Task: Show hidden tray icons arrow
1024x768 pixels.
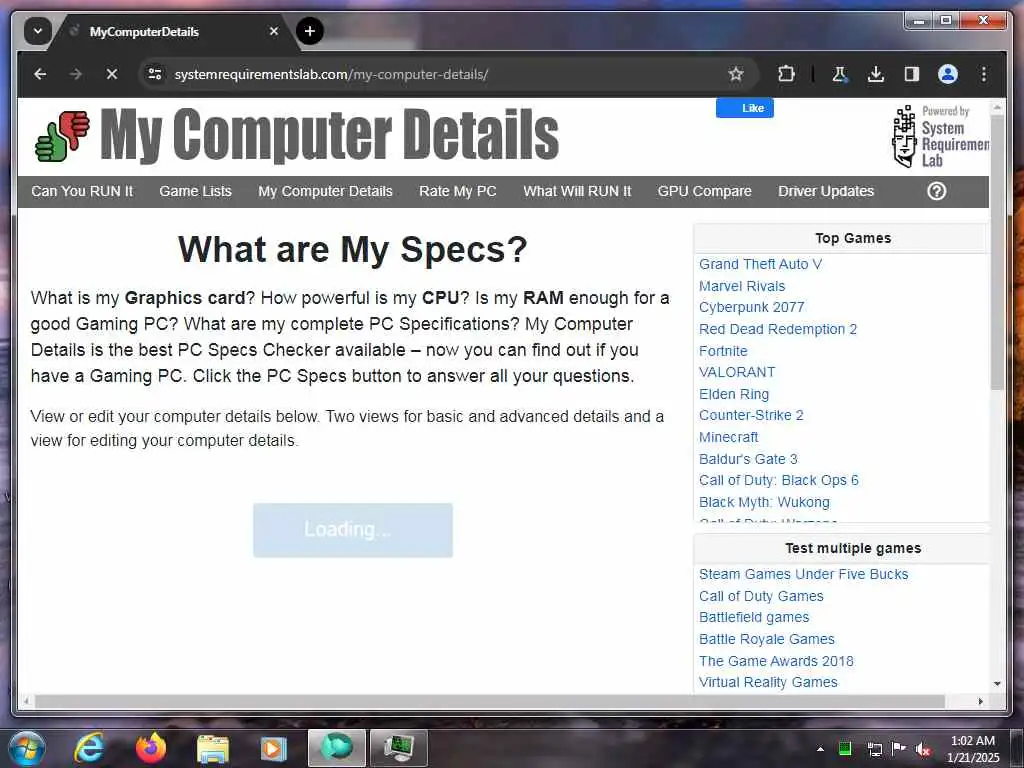Action: point(820,748)
